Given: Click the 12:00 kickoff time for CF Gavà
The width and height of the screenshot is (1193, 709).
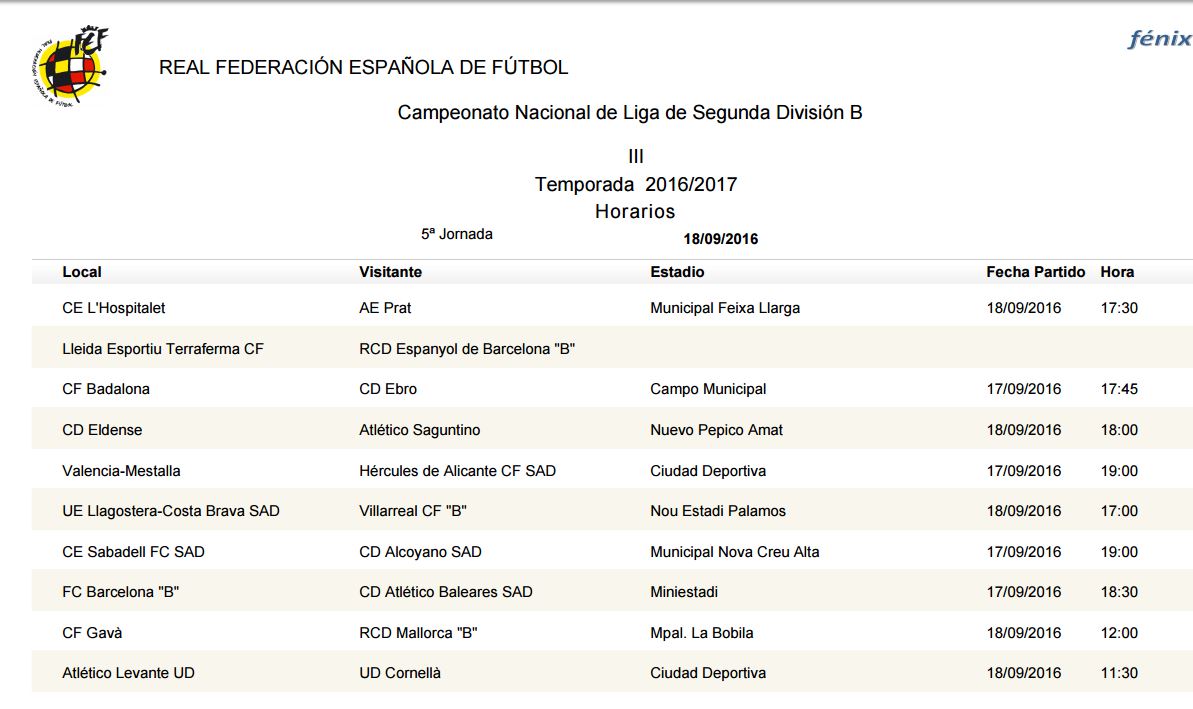Looking at the screenshot, I should pos(1119,633).
